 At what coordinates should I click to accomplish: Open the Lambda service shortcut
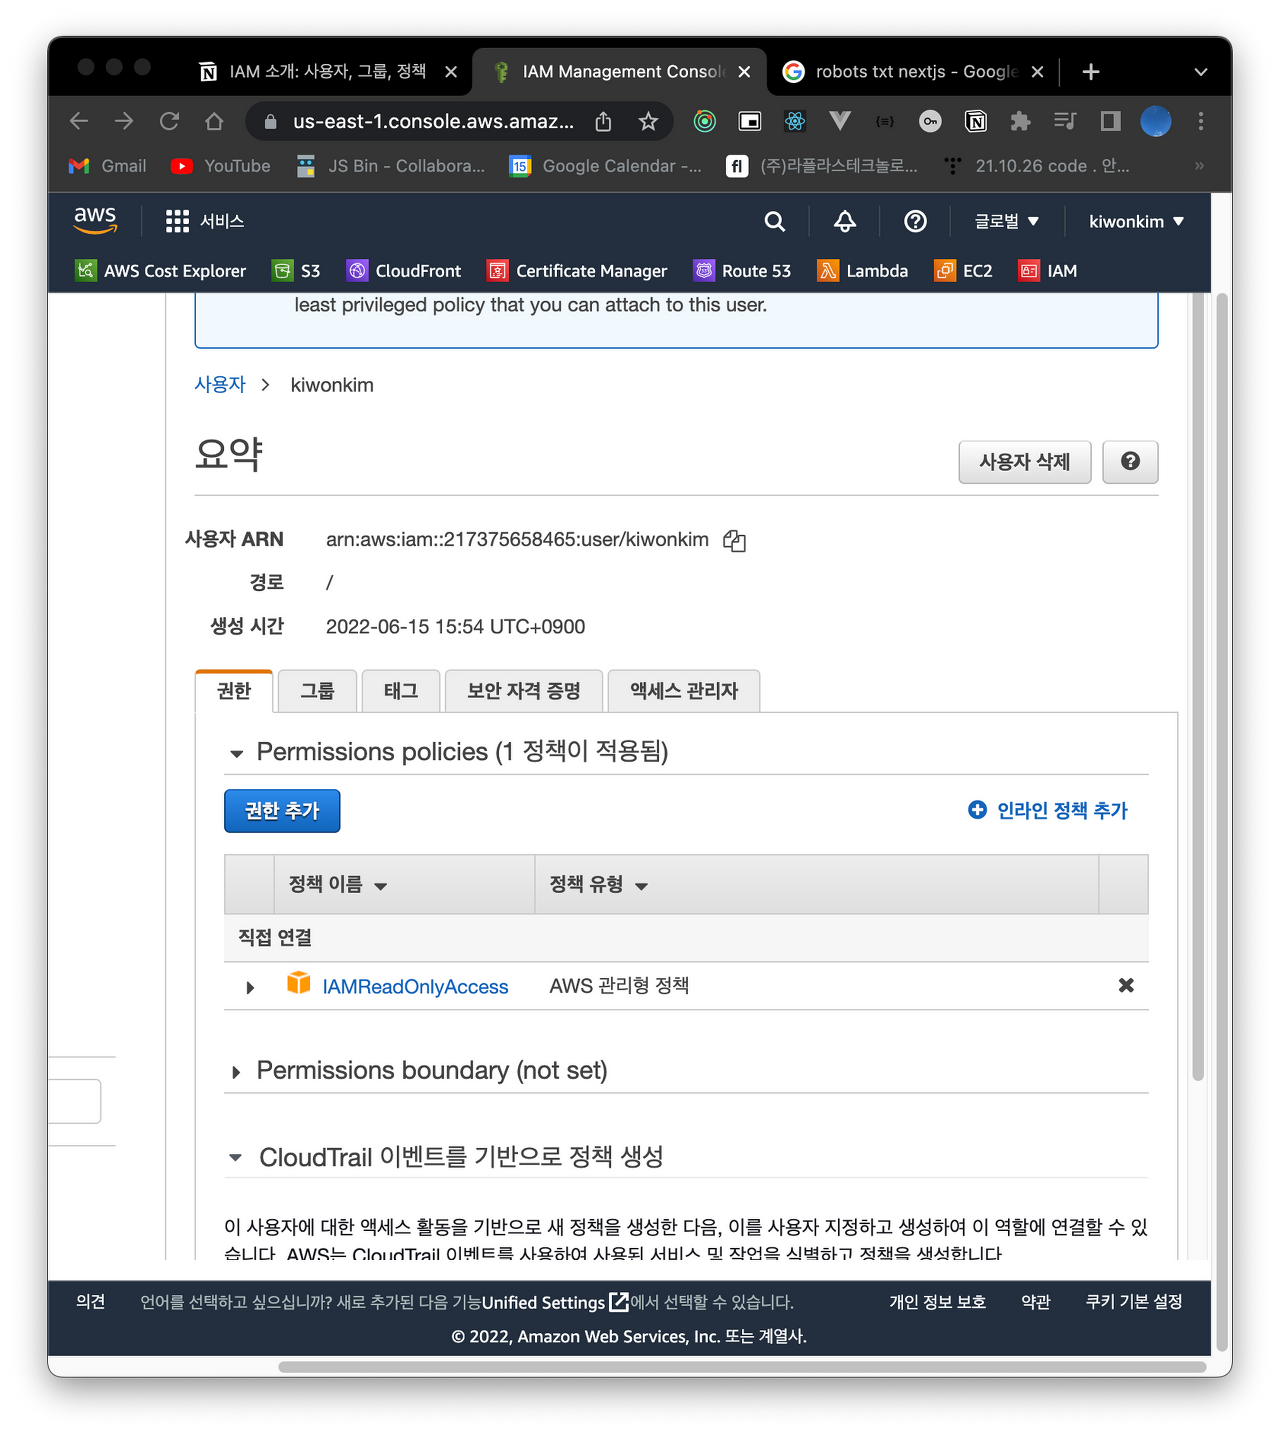point(863,271)
